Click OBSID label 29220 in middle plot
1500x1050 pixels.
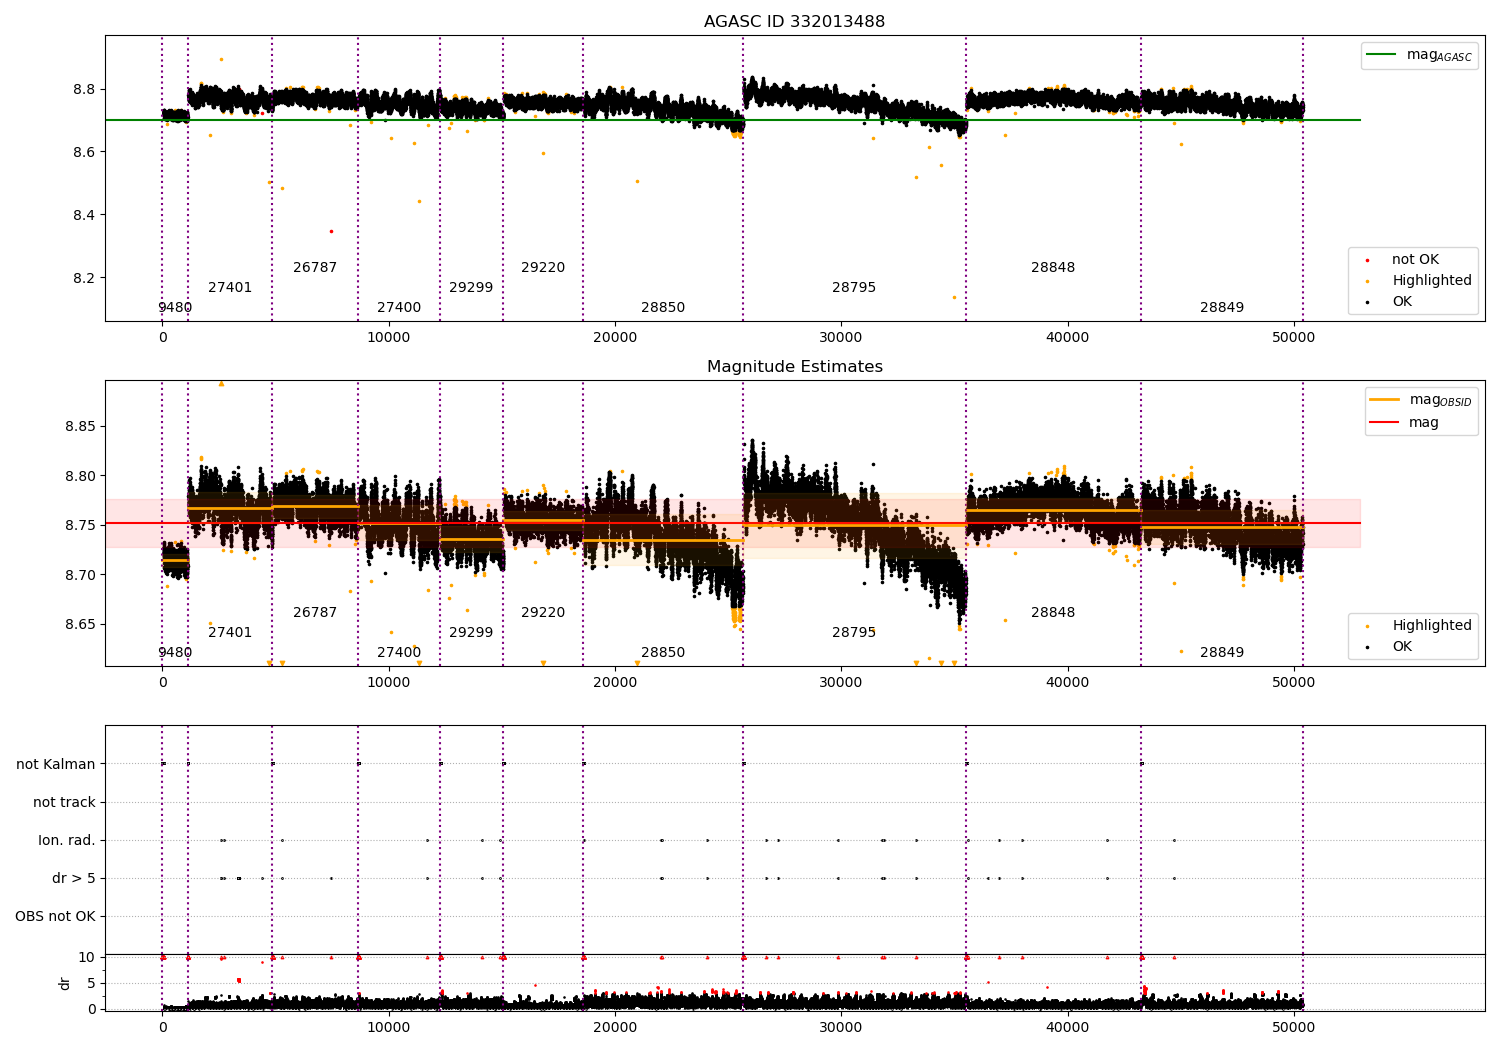coord(543,613)
